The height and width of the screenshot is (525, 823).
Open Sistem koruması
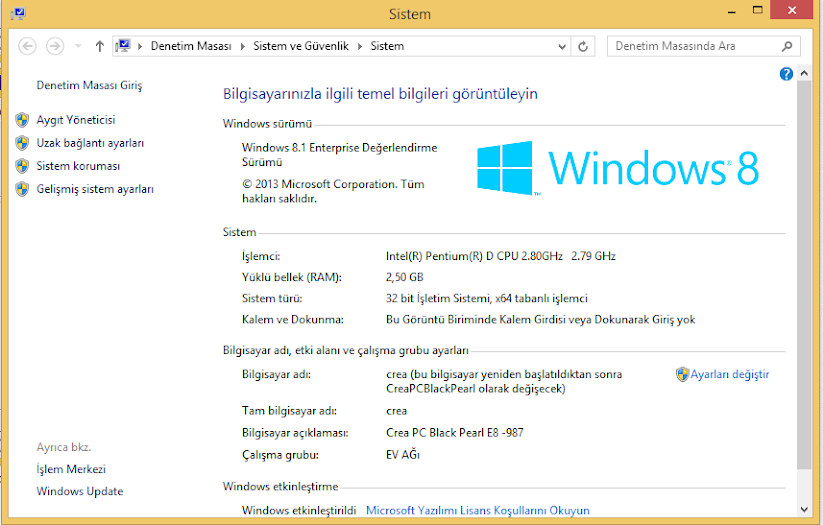pyautogui.click(x=78, y=166)
